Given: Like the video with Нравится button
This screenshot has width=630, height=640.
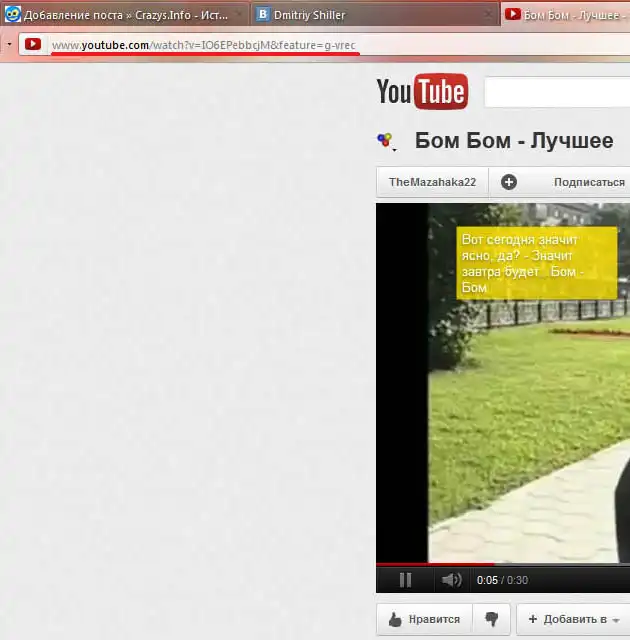Looking at the screenshot, I should coord(424,619).
